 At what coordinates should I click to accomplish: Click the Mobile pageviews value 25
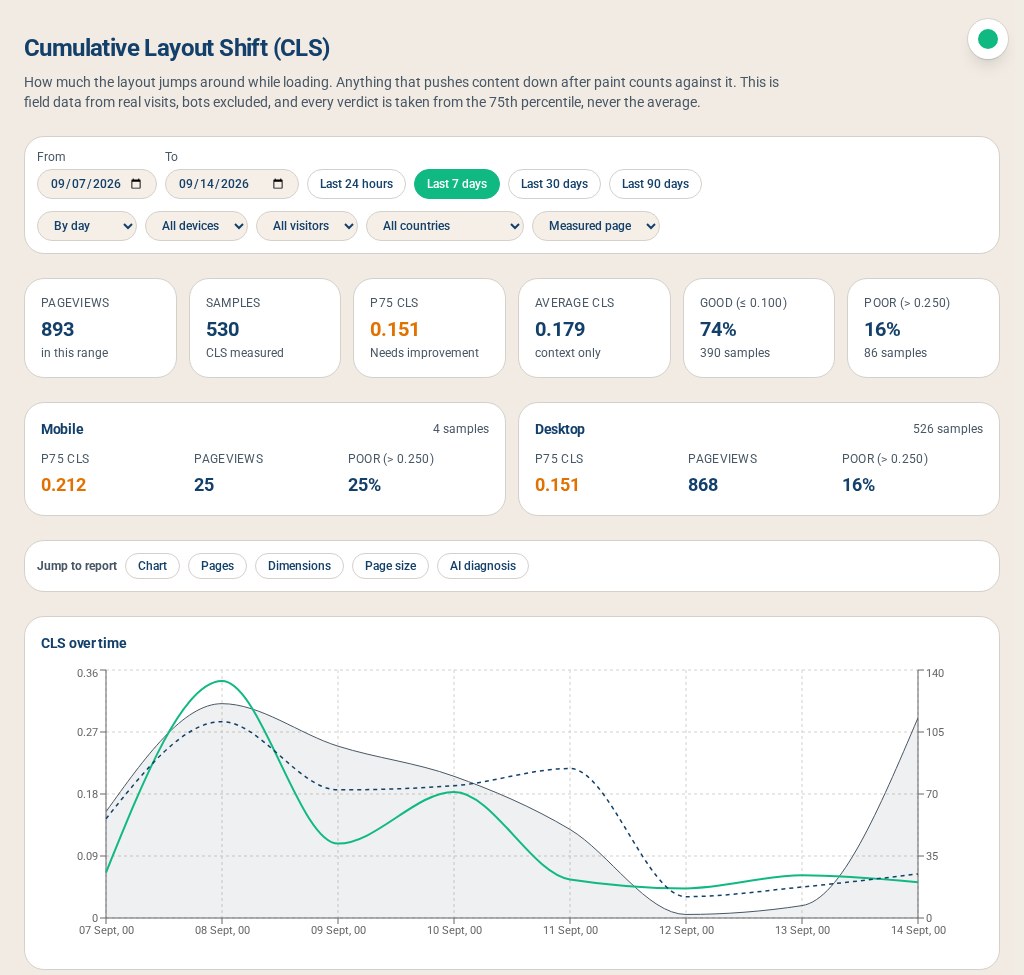(x=204, y=485)
